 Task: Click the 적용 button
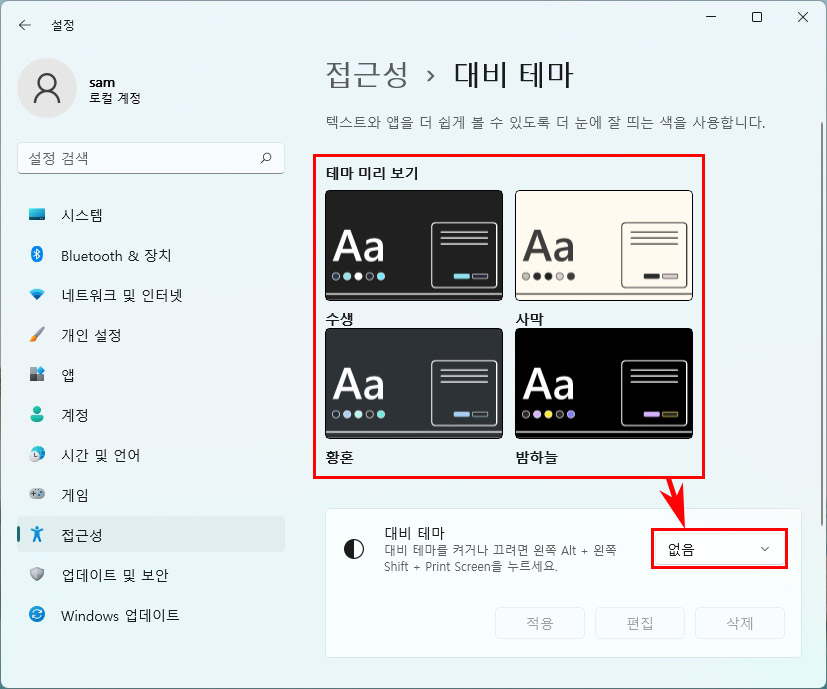[539, 622]
